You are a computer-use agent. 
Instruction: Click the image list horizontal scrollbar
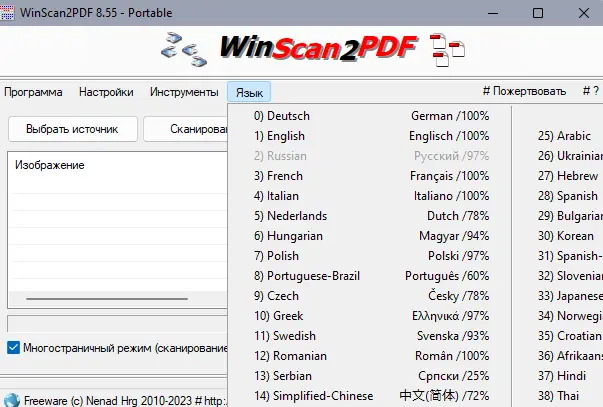coord(107,299)
